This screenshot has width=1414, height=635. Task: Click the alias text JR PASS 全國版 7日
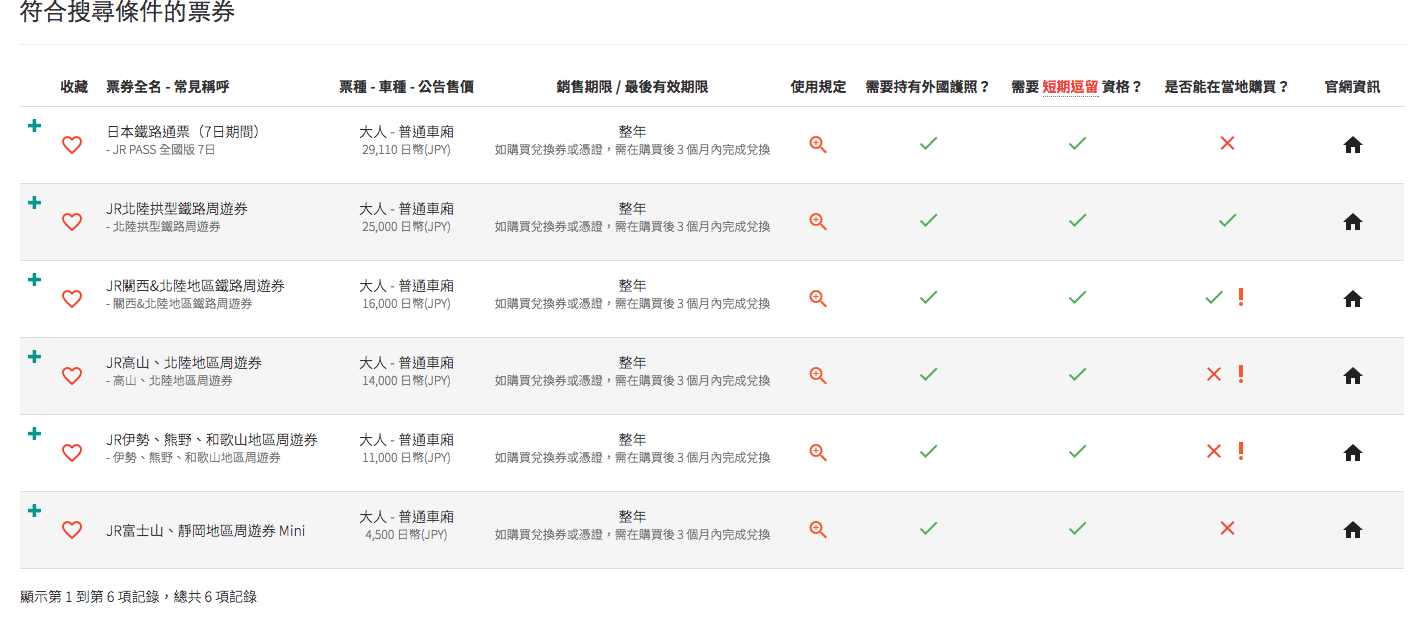(x=164, y=150)
